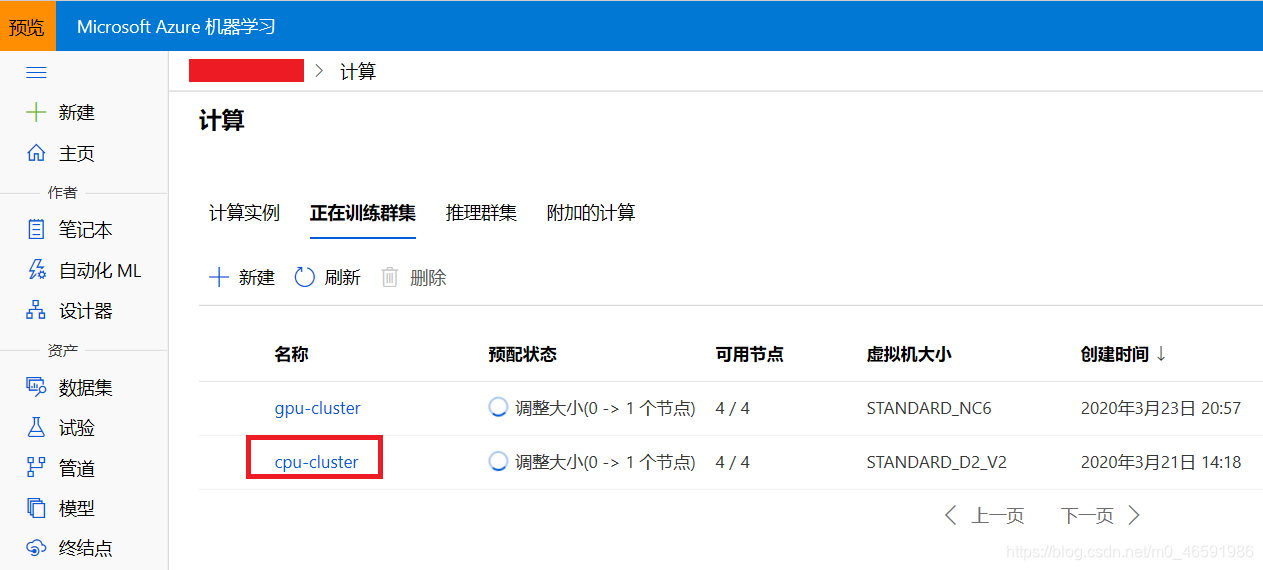The height and width of the screenshot is (570, 1263).
Task: Click 2020年3月23日 20:57 cell
Action: click(x=1161, y=408)
